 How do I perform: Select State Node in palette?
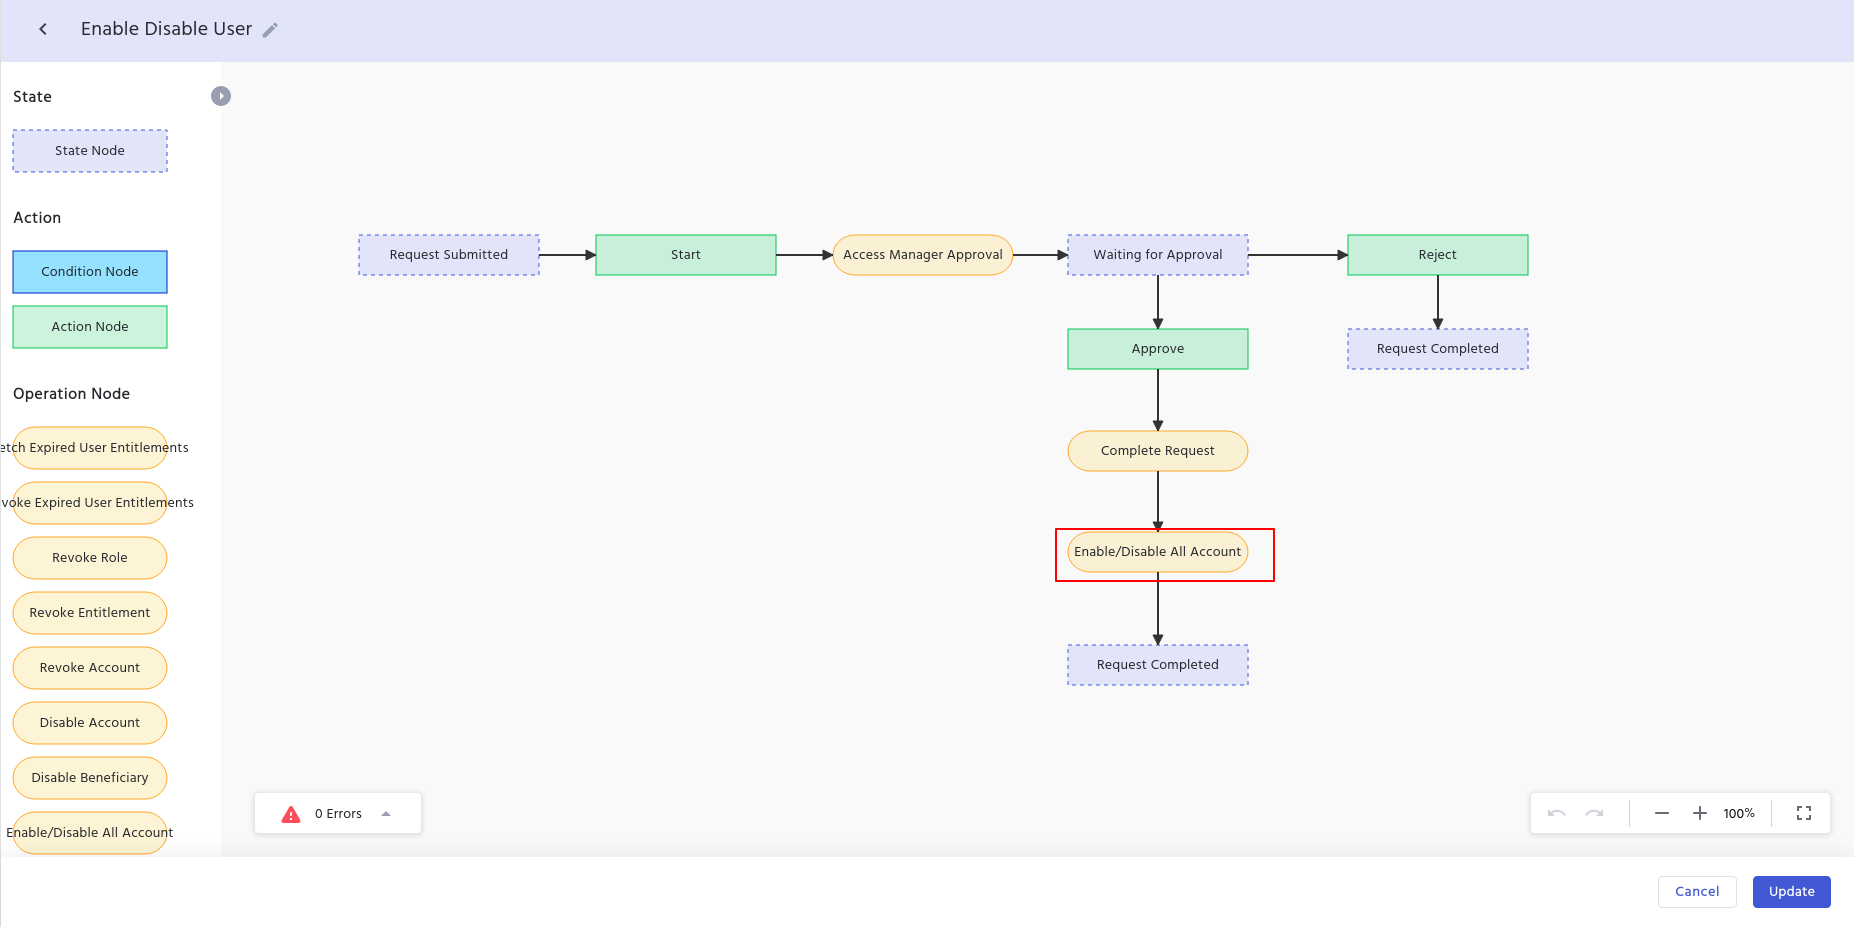pos(90,151)
